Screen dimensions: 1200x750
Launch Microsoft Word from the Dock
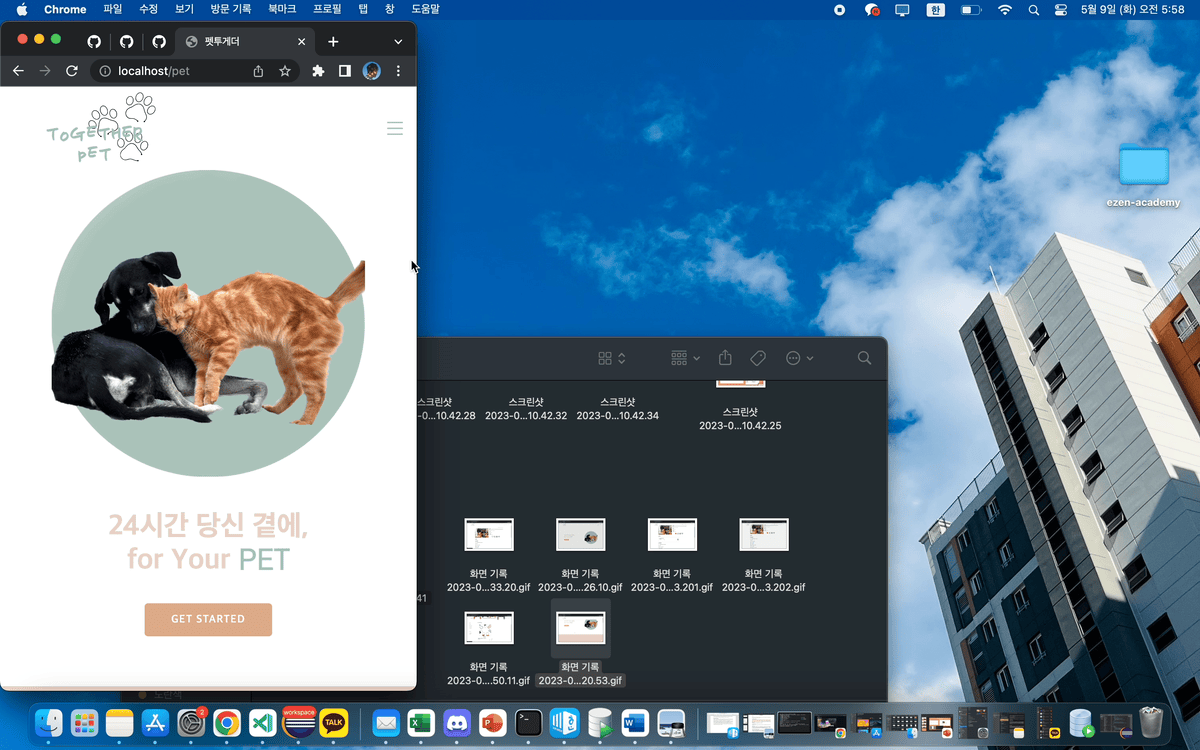635,722
